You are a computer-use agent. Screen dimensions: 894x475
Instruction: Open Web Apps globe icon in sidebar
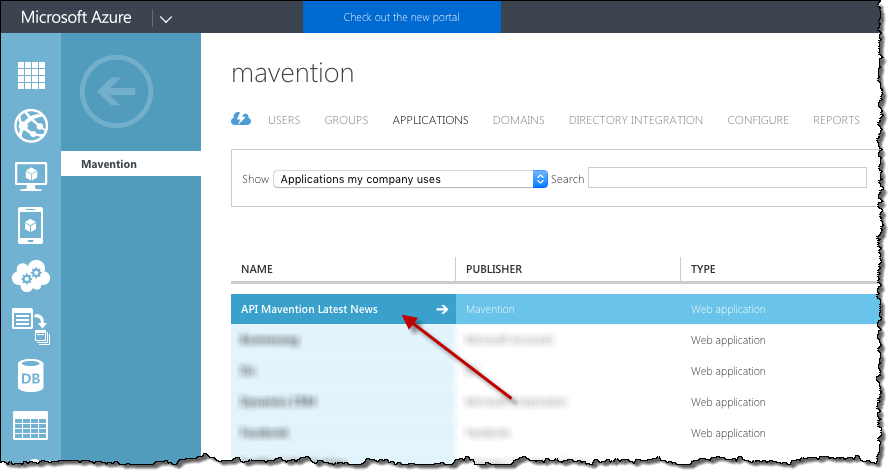(31, 125)
